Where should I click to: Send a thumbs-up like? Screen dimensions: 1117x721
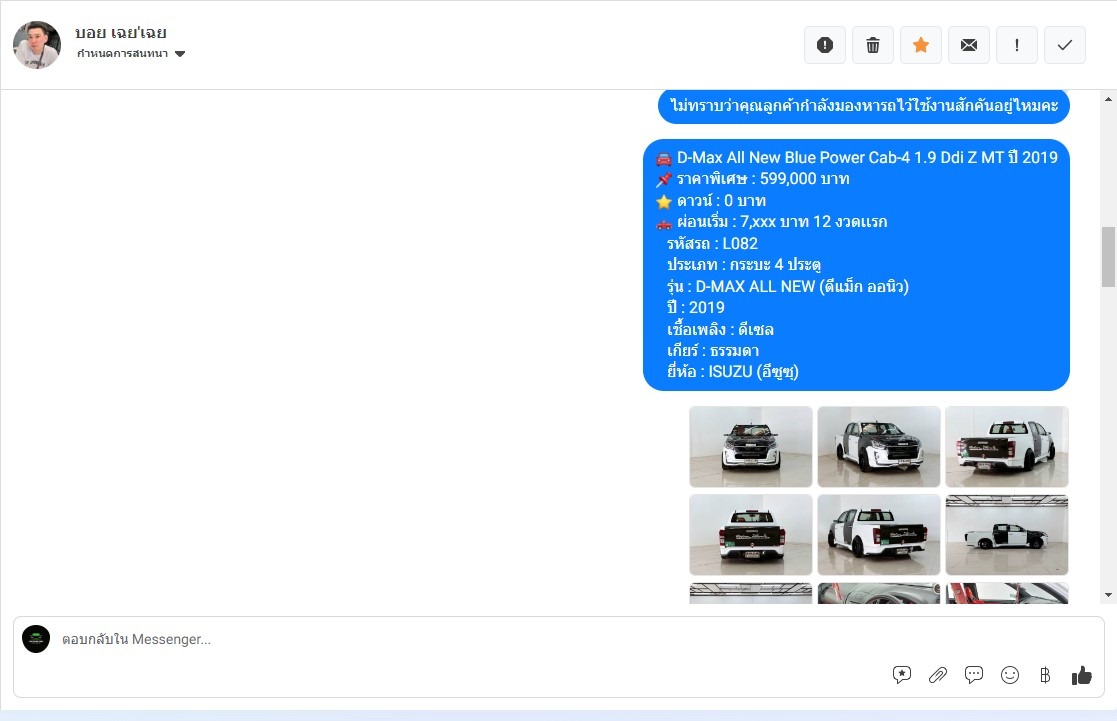1081,675
